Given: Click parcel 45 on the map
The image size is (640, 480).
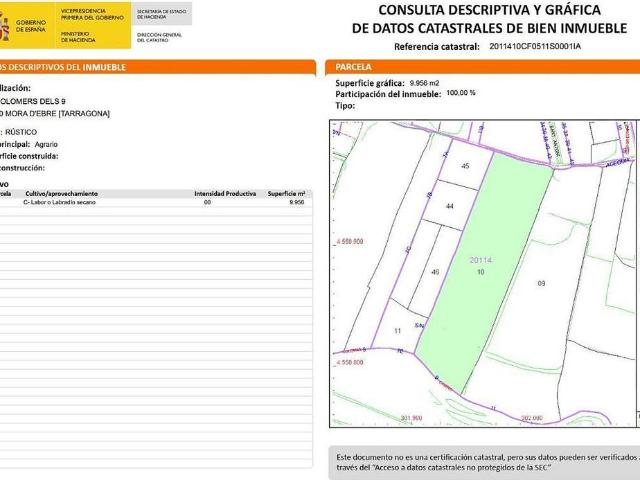Looking at the screenshot, I should tap(465, 166).
